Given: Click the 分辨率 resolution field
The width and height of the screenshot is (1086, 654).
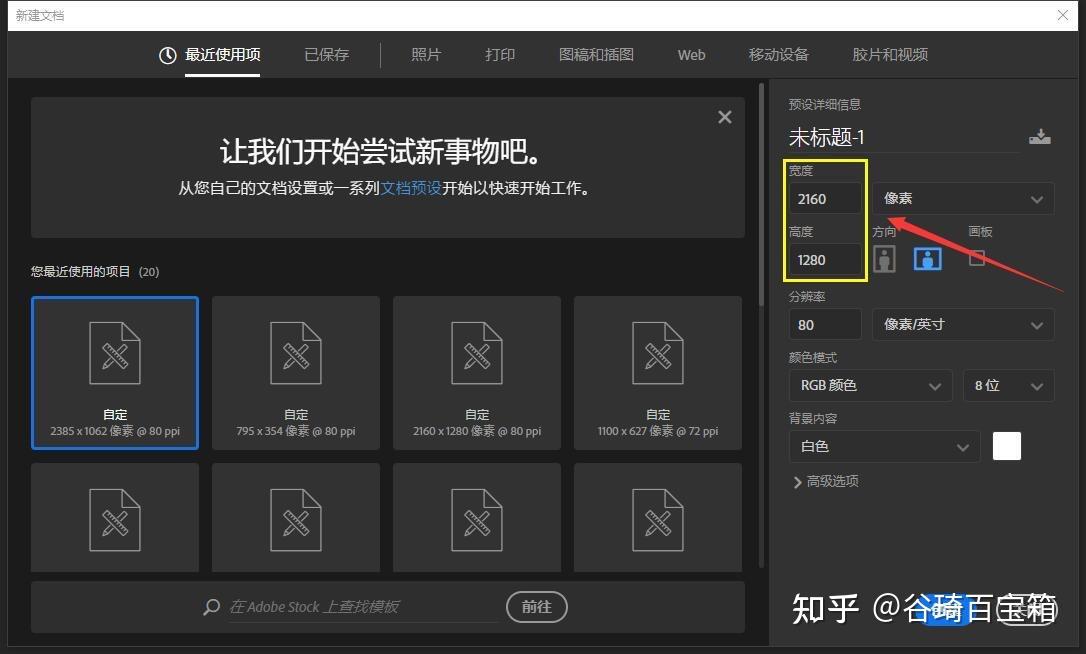Looking at the screenshot, I should [825, 324].
